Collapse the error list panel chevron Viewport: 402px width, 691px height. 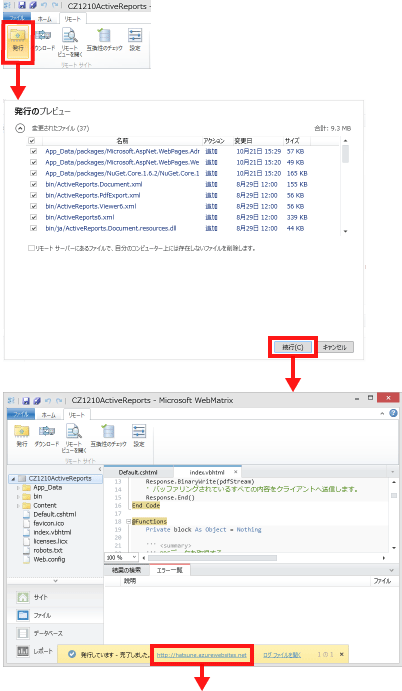pyautogui.click(x=392, y=570)
